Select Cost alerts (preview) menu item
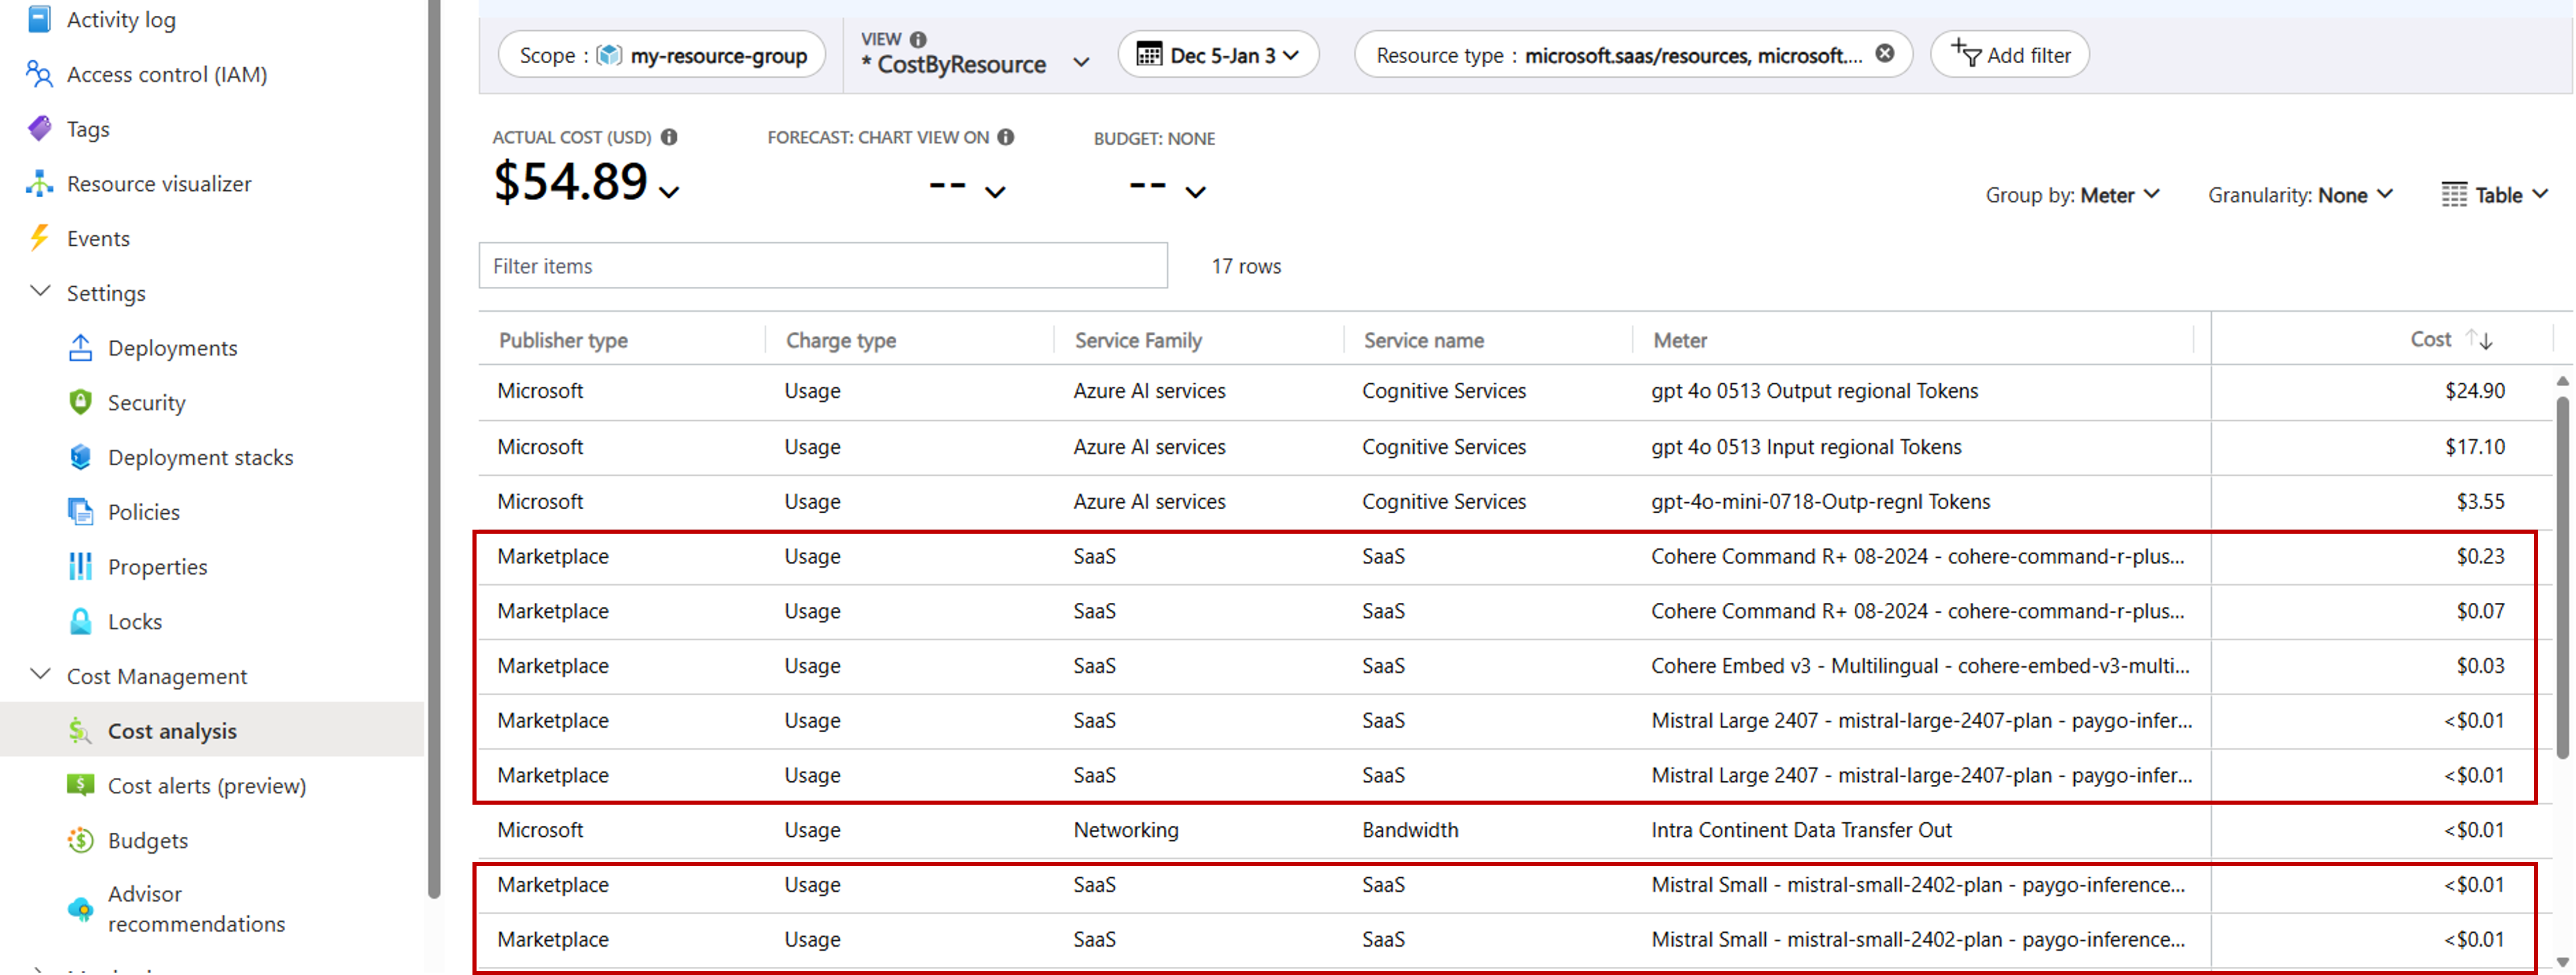2576x975 pixels. (x=206, y=785)
